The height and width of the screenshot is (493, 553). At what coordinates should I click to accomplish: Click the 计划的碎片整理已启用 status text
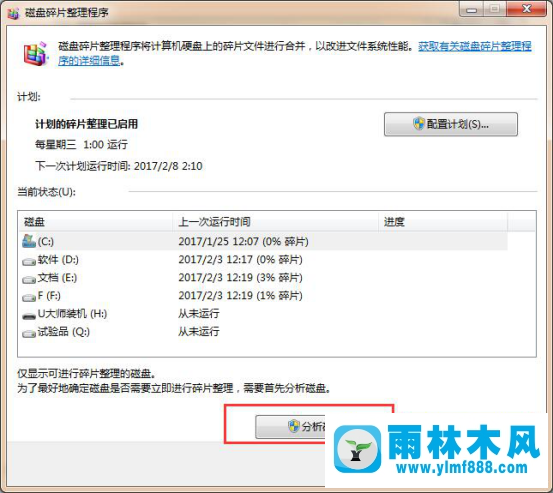coord(86,124)
